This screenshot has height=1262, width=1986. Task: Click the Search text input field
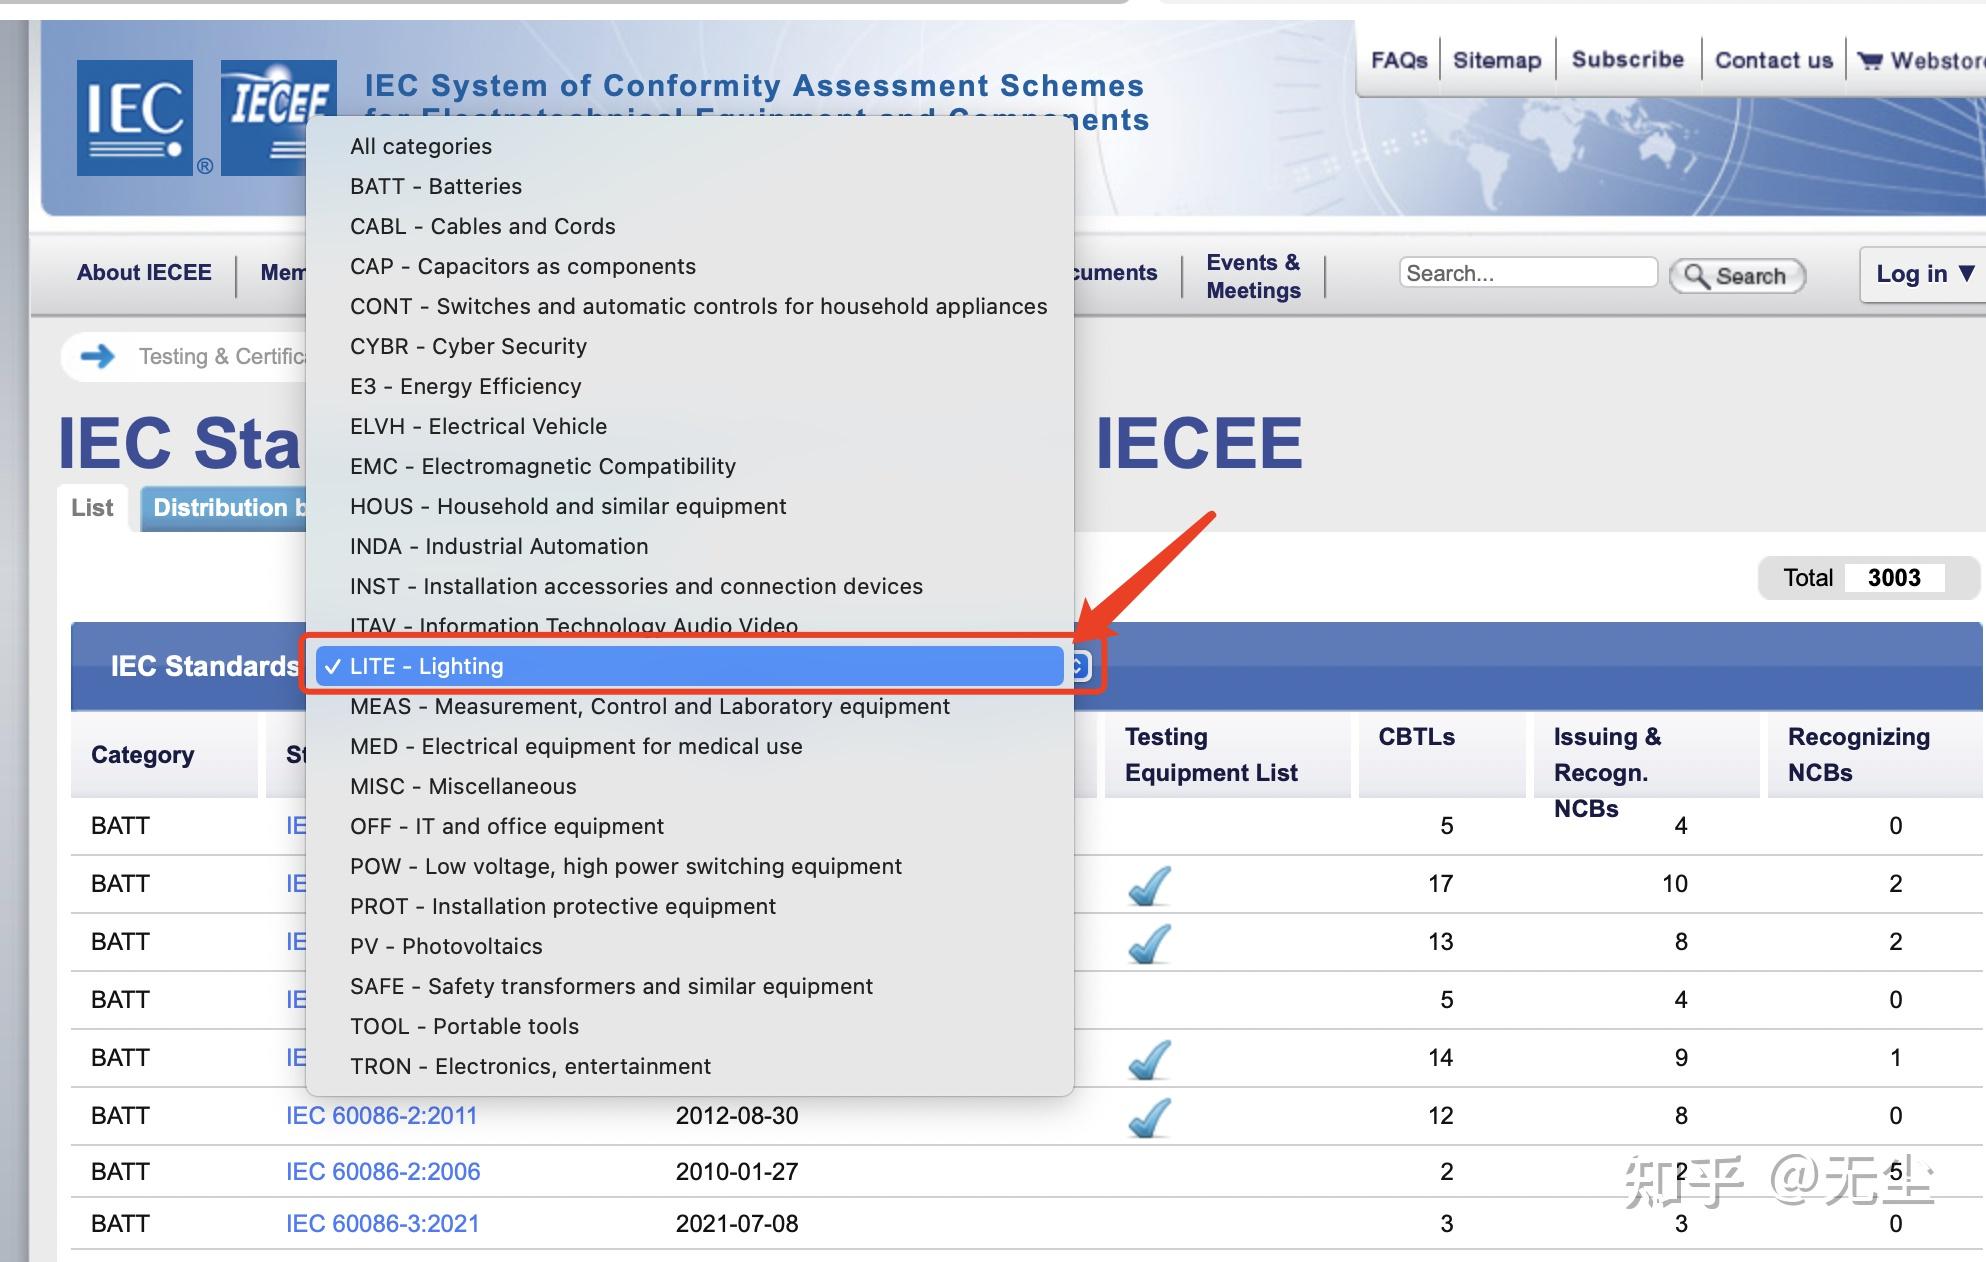(x=1527, y=273)
